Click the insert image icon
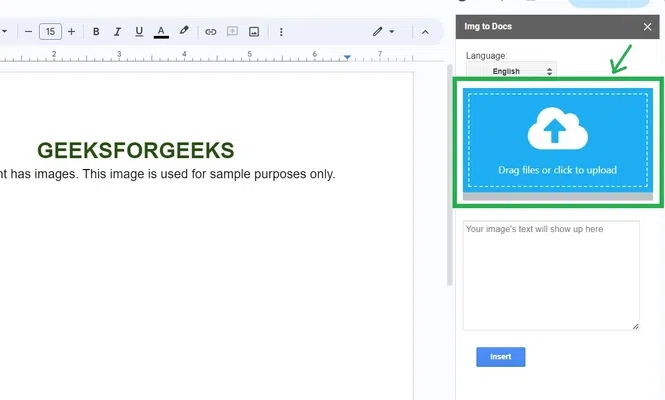This screenshot has width=665, height=400. tap(255, 32)
